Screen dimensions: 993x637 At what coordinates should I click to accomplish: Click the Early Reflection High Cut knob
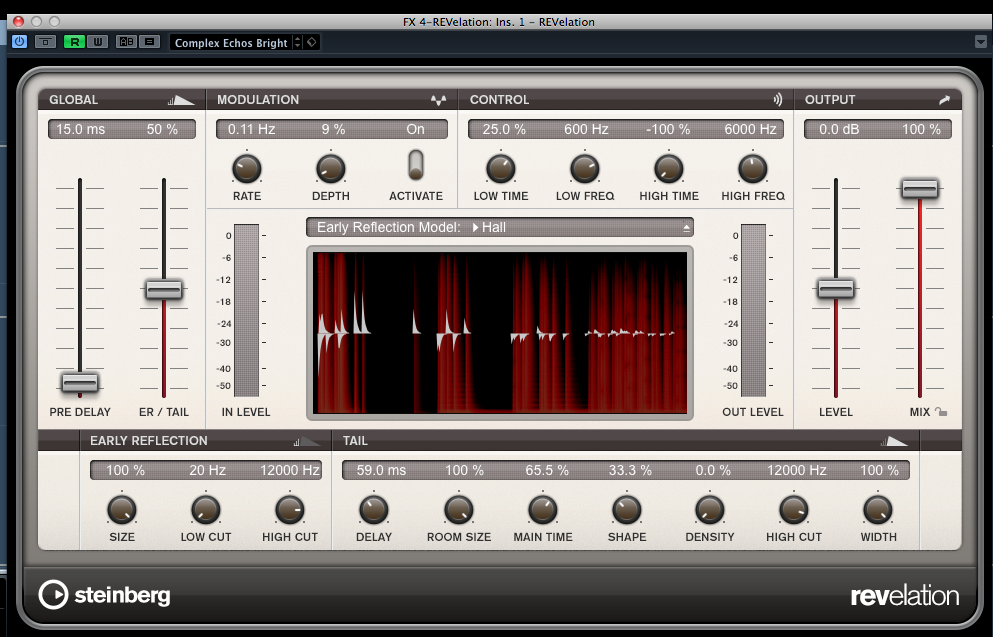(290, 510)
